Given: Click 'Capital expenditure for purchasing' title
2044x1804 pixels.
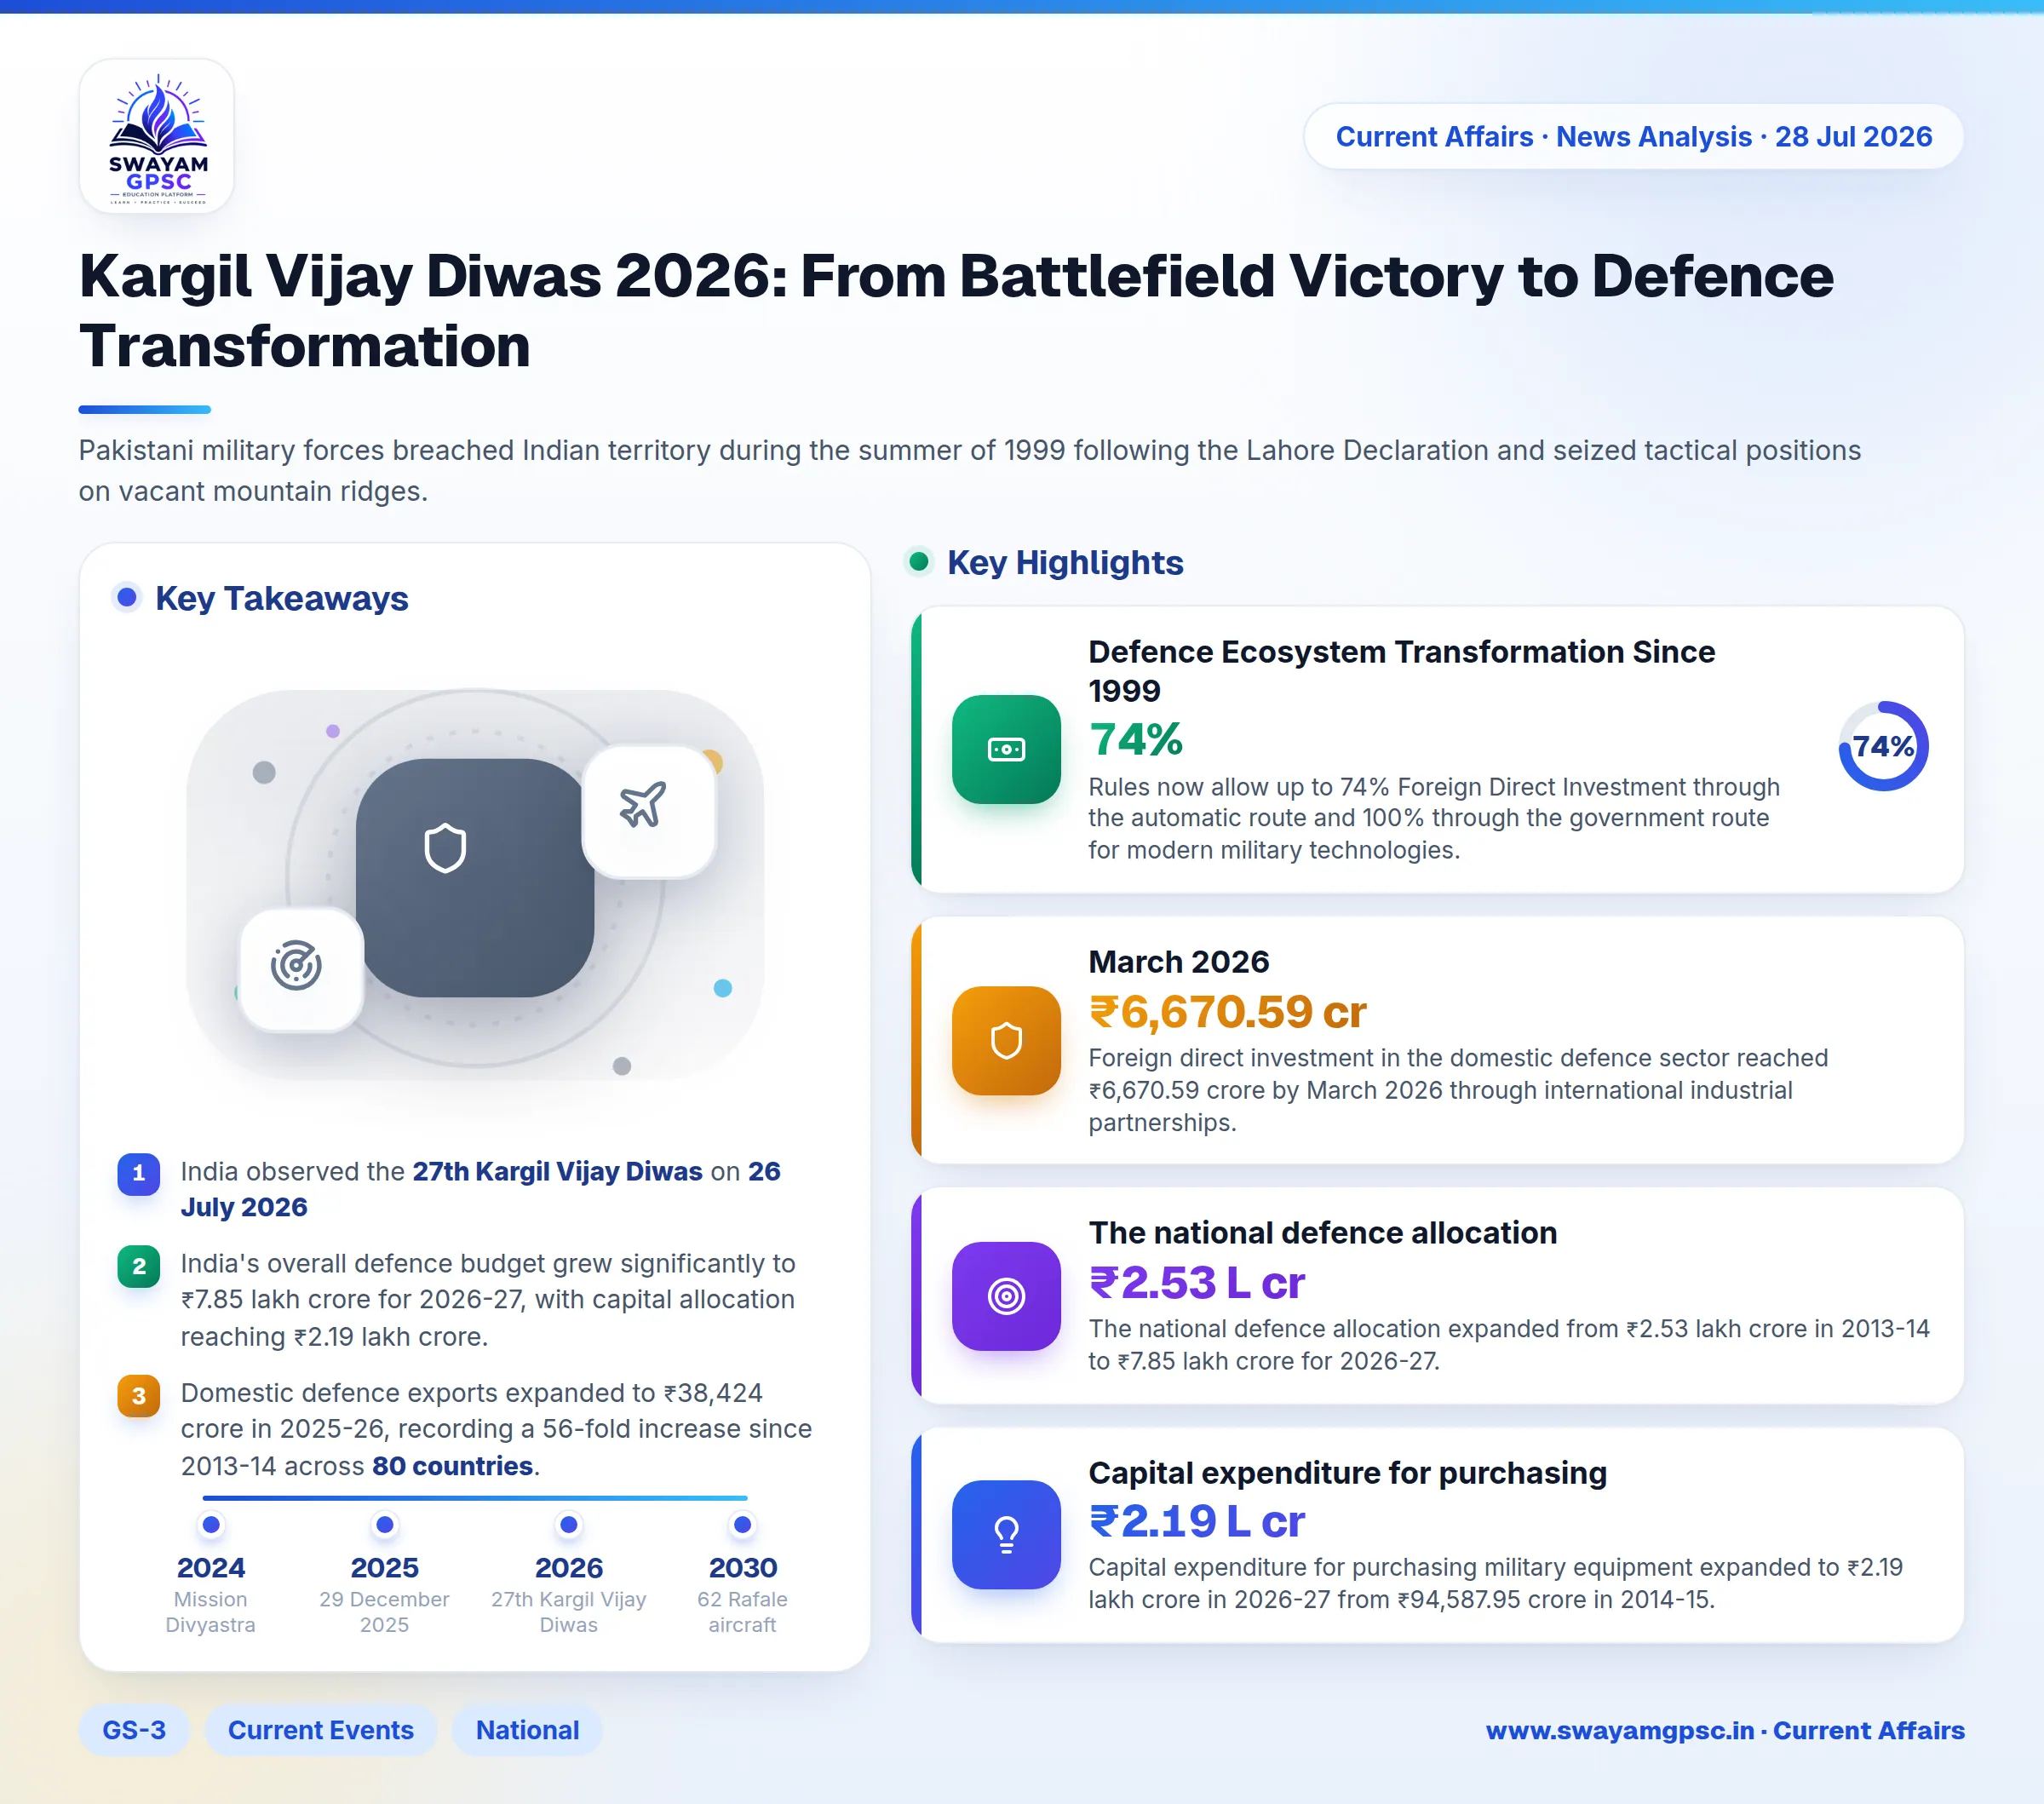Looking at the screenshot, I should click(x=1347, y=1473).
